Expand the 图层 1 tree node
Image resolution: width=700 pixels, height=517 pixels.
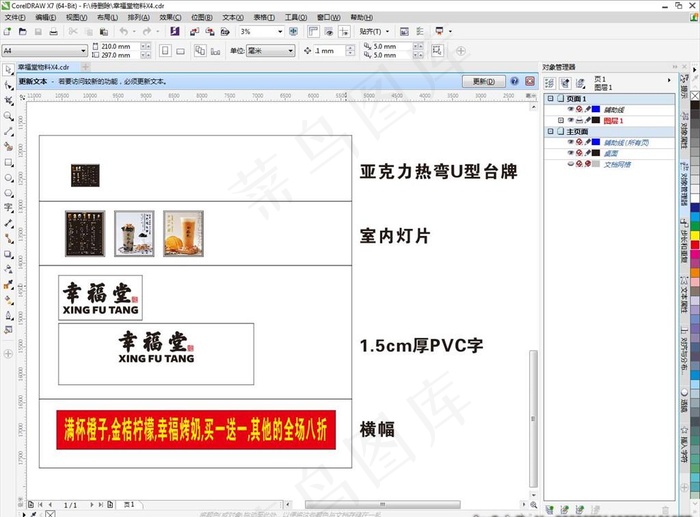click(561, 120)
